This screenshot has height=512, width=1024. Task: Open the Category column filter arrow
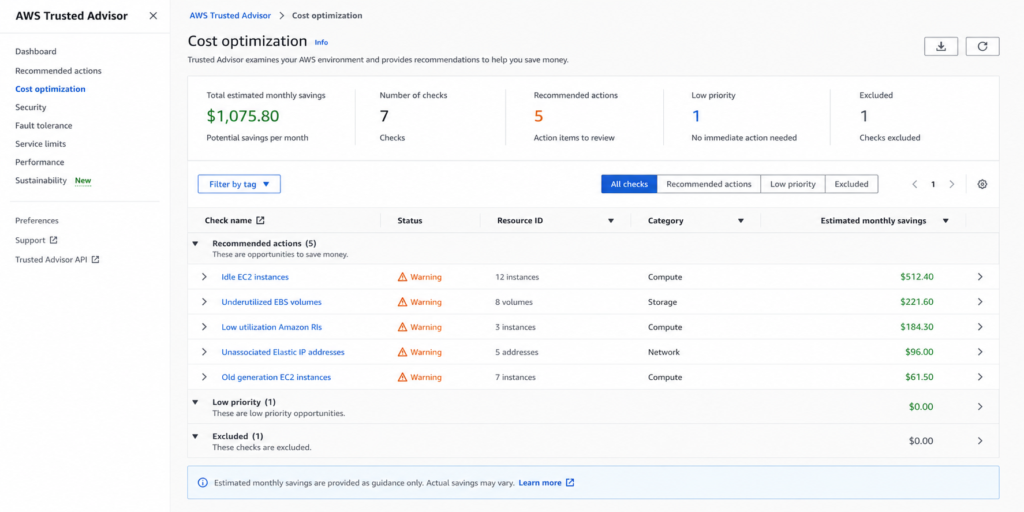tap(741, 221)
